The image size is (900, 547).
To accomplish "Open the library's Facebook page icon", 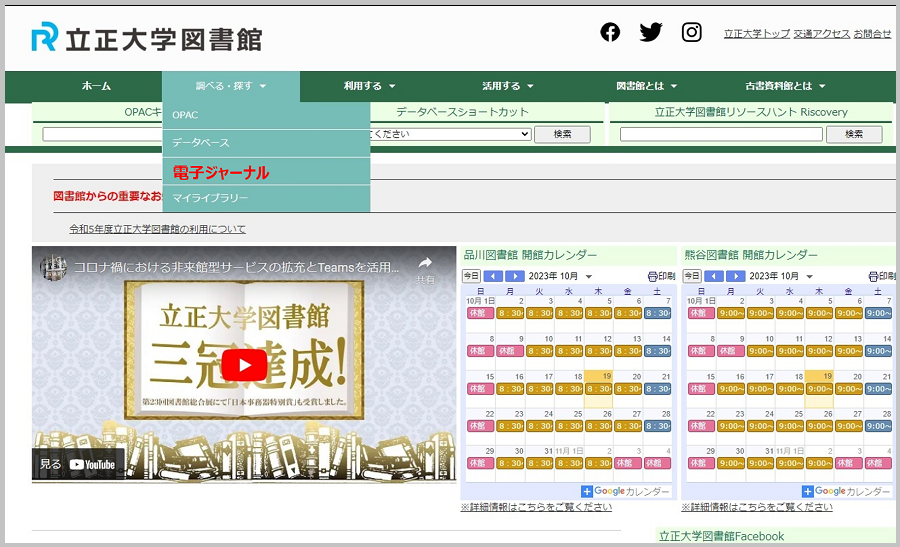I will point(610,32).
